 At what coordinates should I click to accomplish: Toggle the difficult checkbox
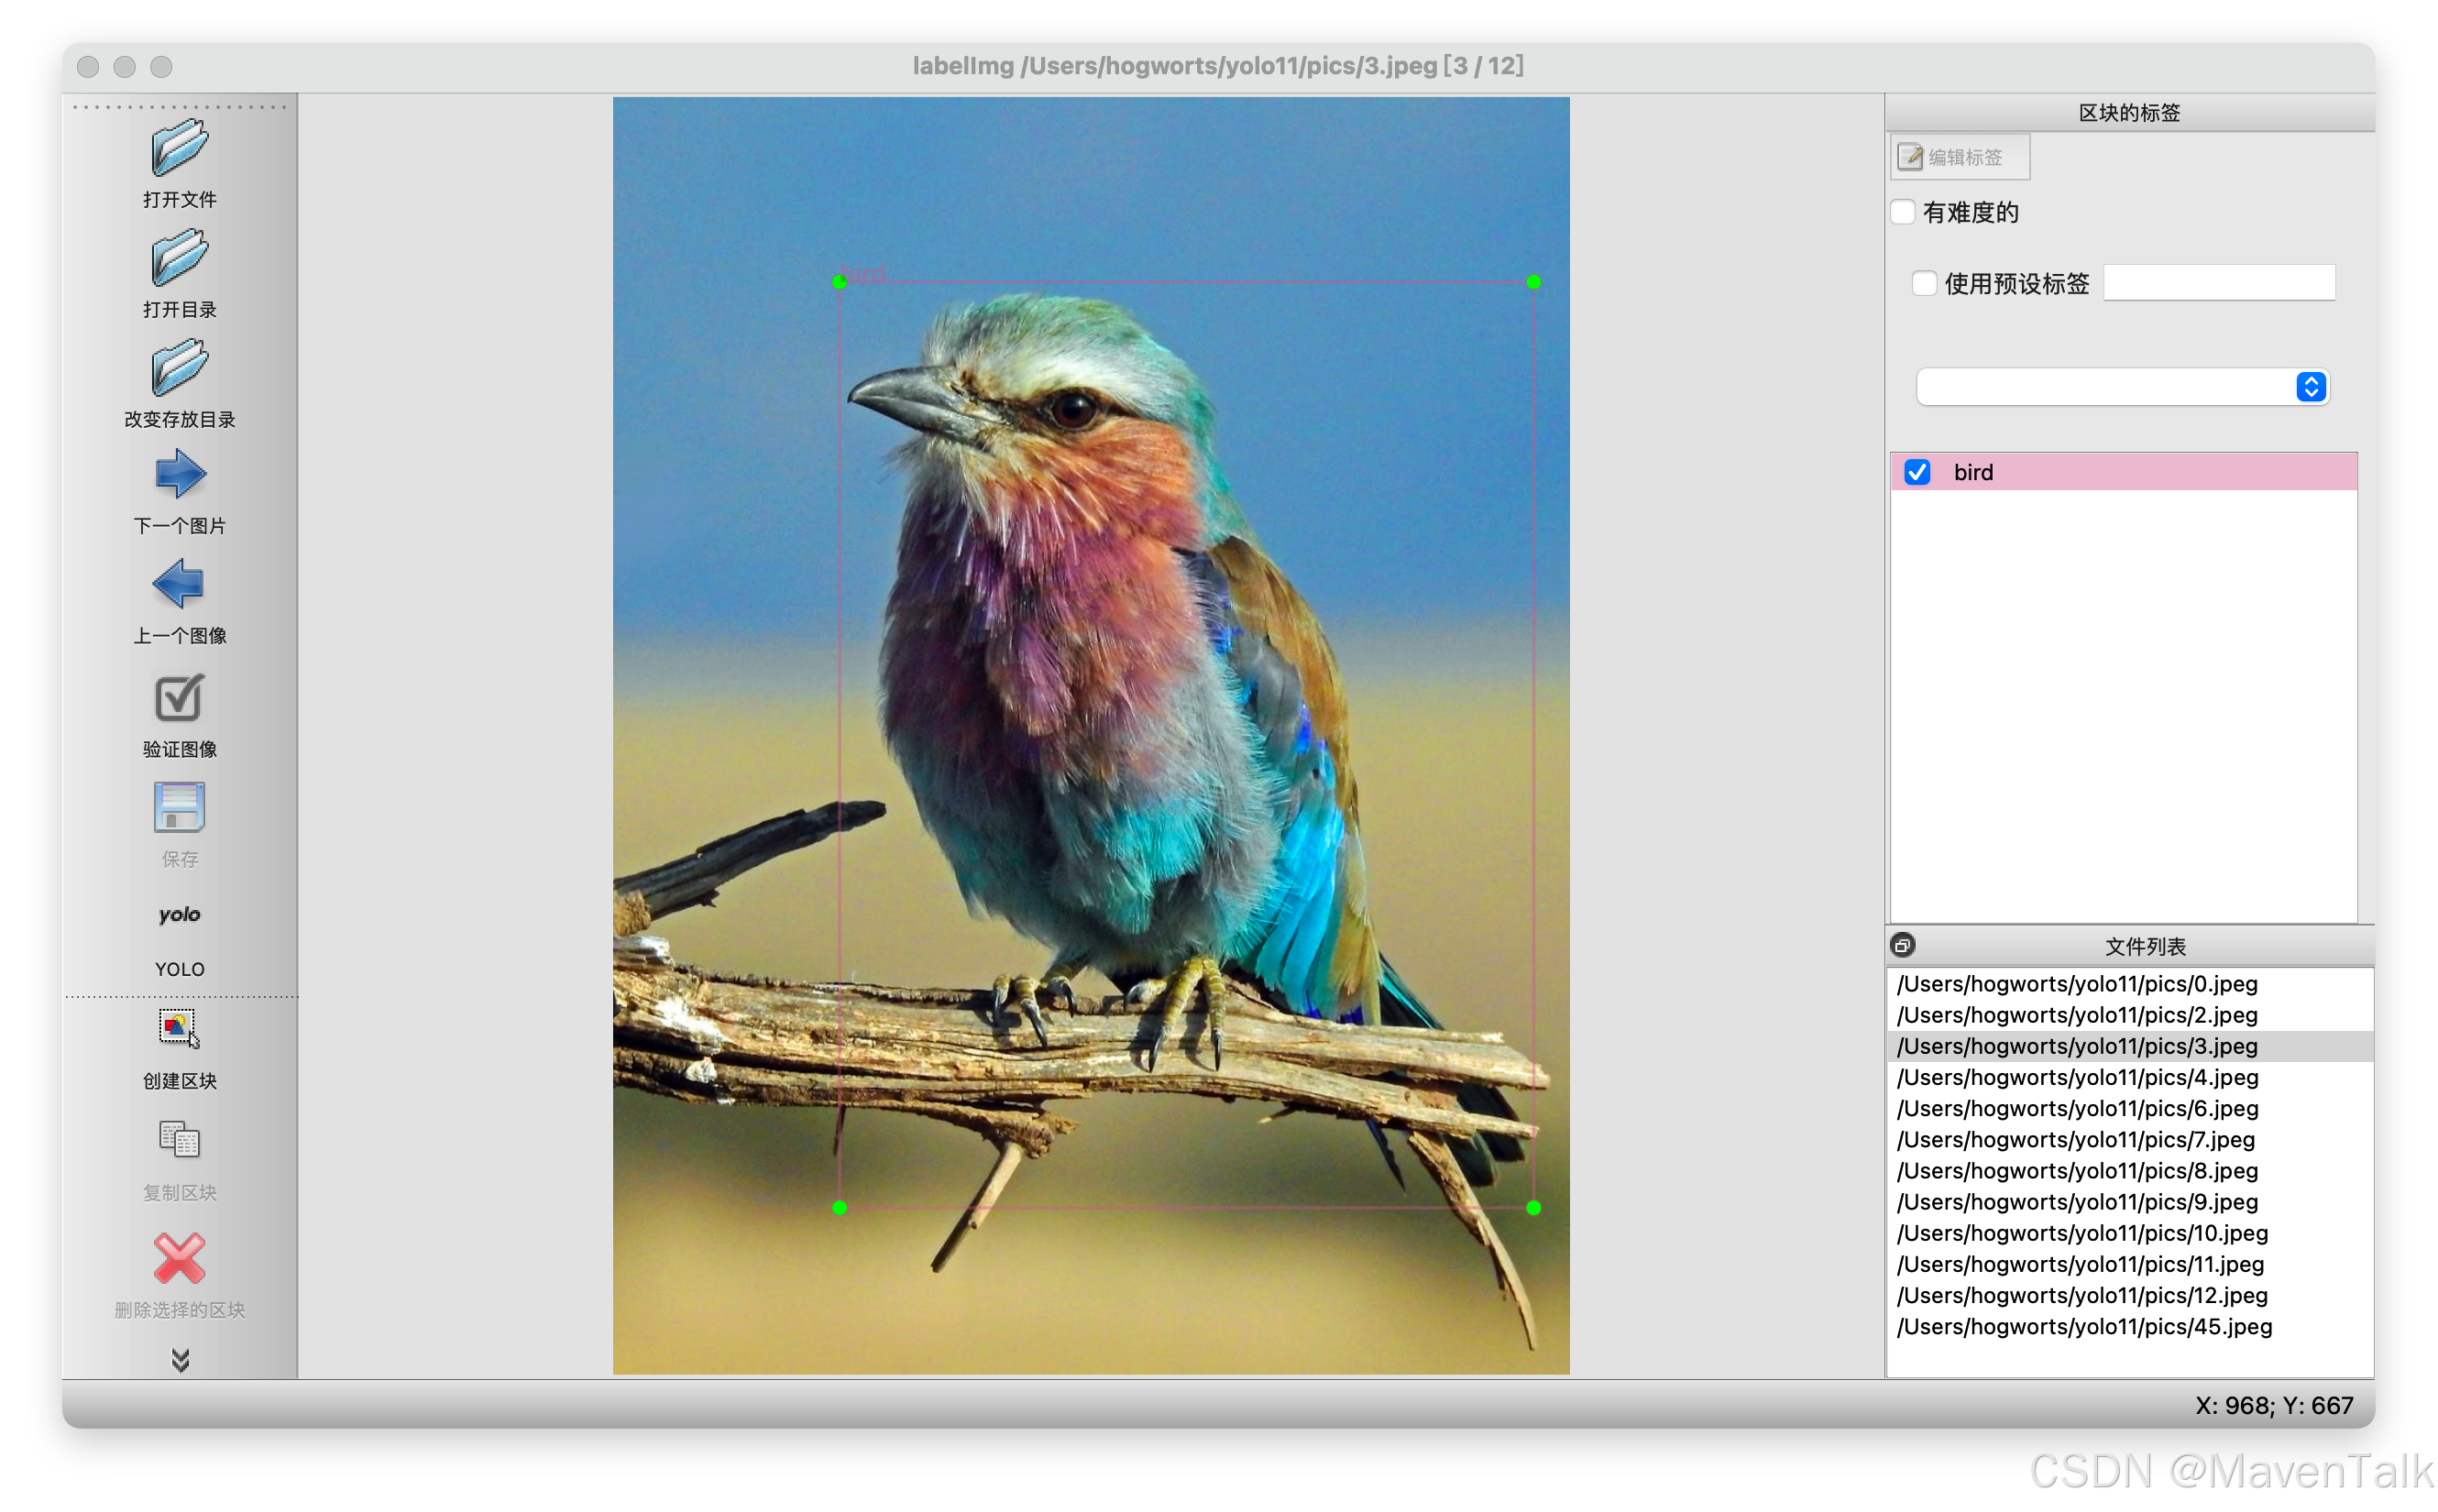coord(1903,212)
